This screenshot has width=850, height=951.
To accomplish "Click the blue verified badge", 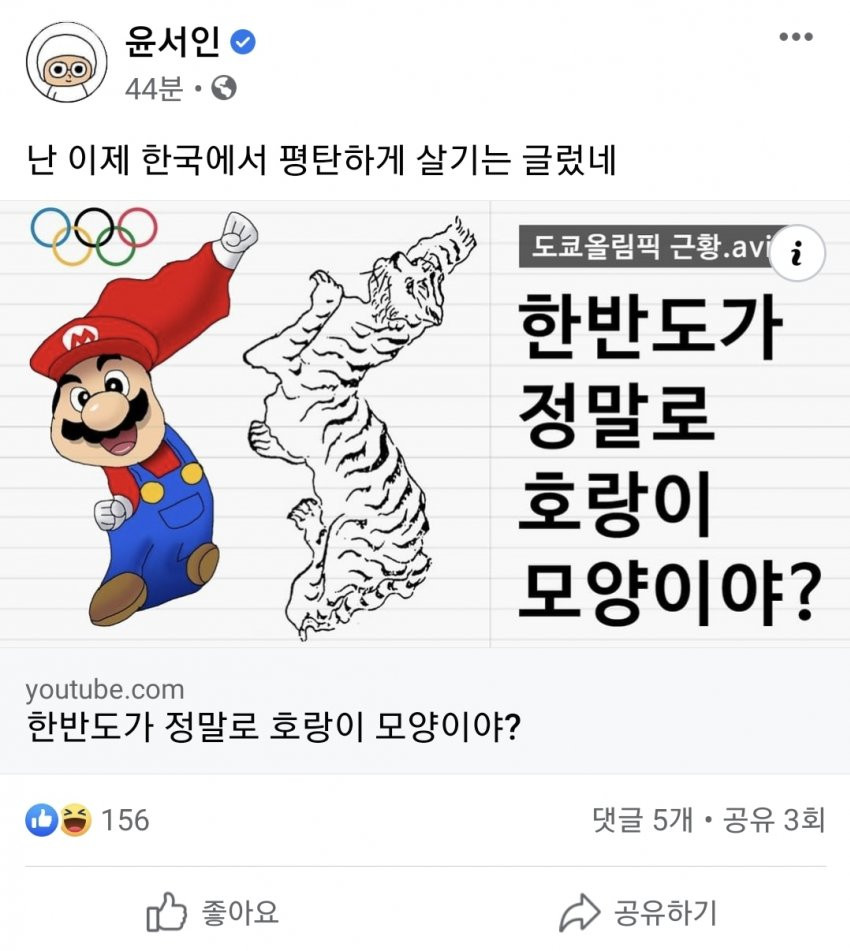I will 243,42.
